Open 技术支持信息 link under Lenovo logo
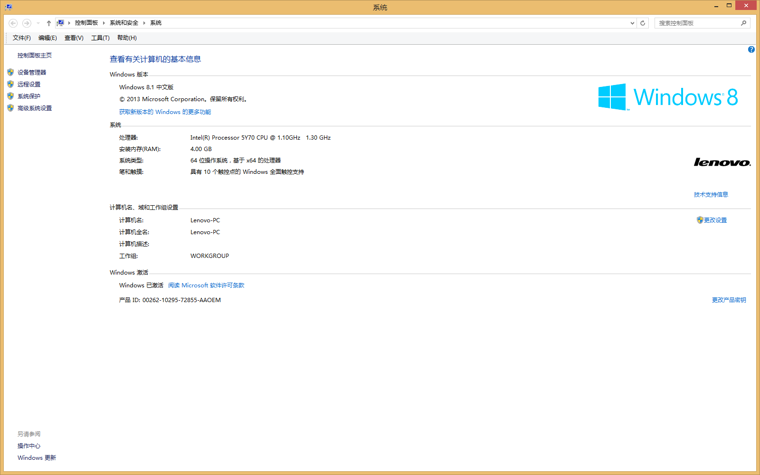Screen dimensions: 760x475 [711, 195]
